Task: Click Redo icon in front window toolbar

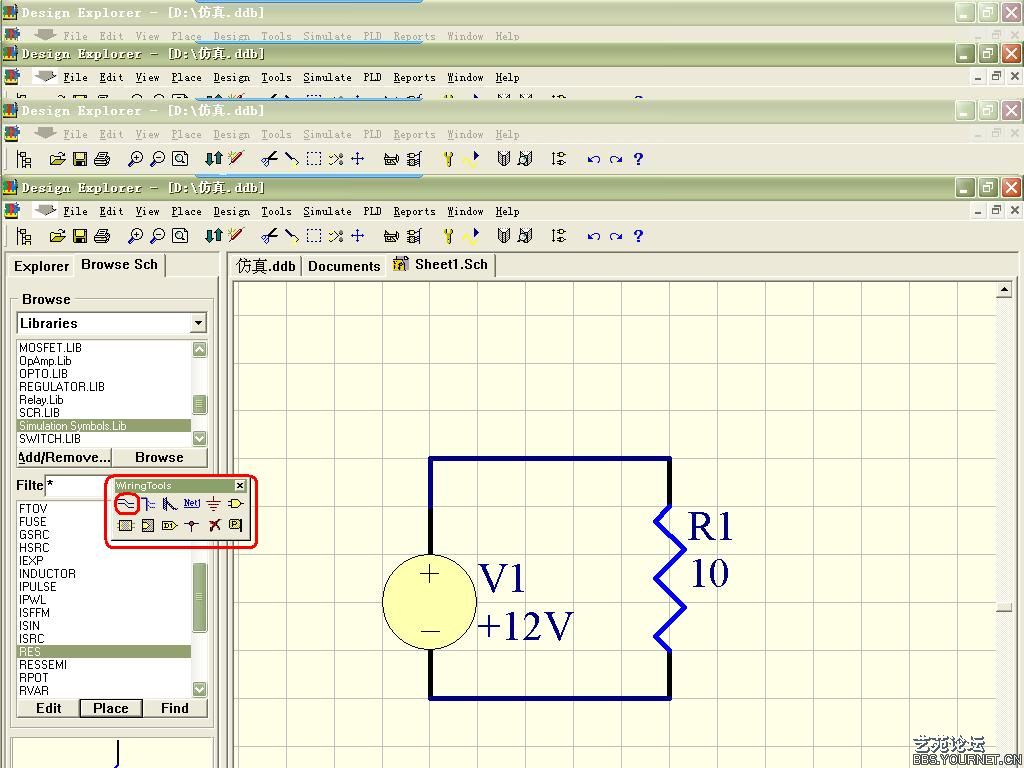Action: point(615,236)
